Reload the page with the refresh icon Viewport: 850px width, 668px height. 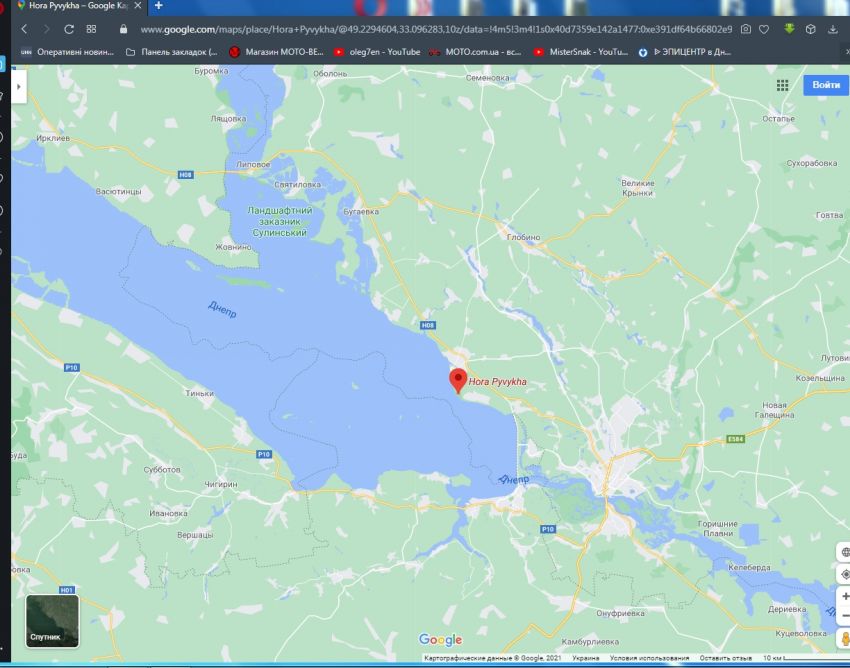coord(69,29)
